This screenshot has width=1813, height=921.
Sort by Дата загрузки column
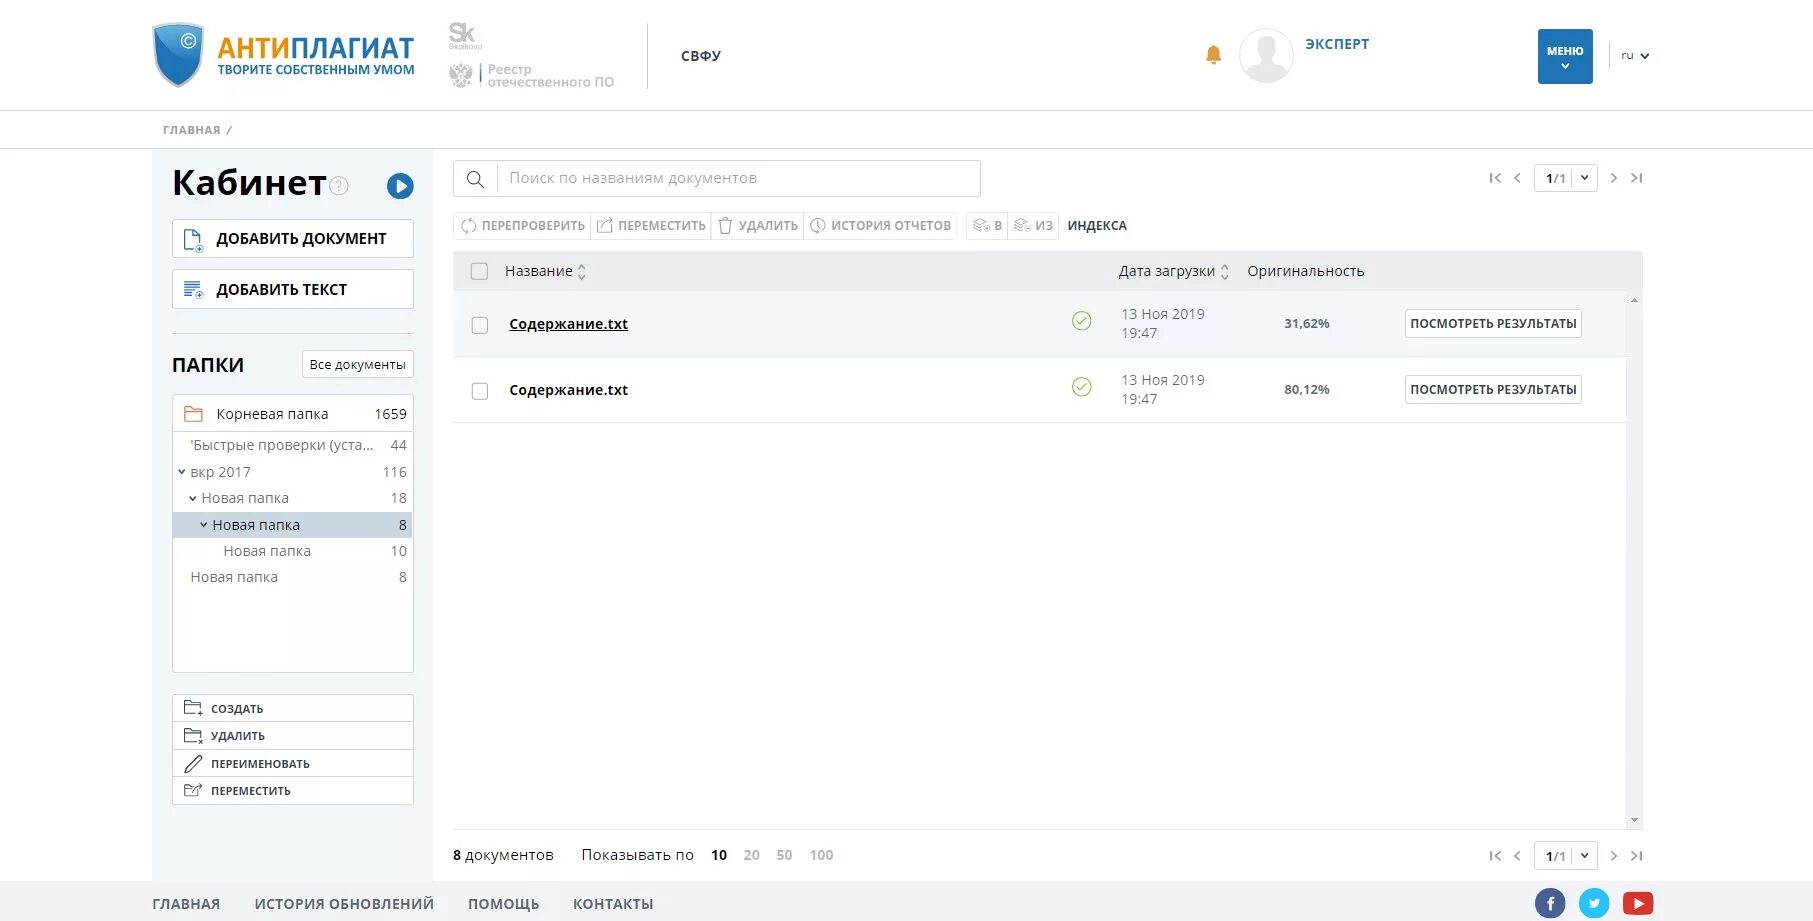pos(1174,271)
